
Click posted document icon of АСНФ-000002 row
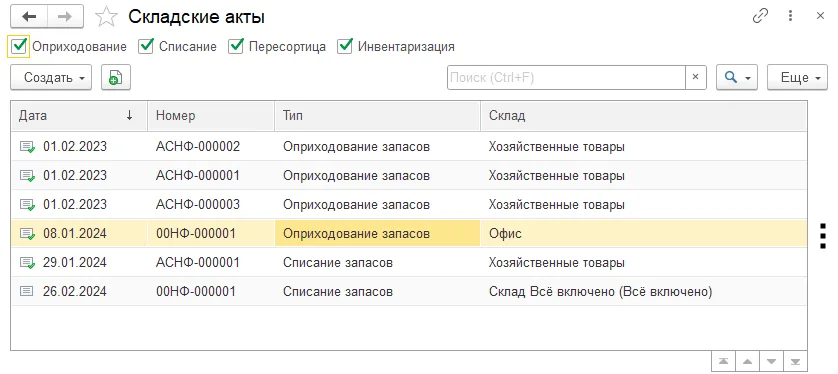pyautogui.click(x=28, y=147)
